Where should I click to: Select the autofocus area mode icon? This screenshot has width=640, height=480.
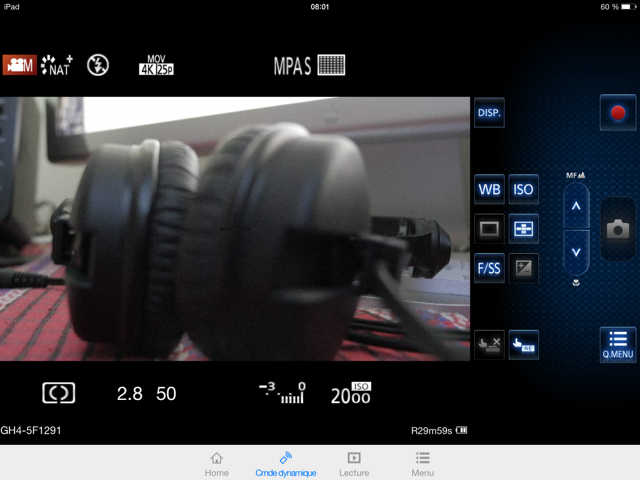(x=523, y=228)
